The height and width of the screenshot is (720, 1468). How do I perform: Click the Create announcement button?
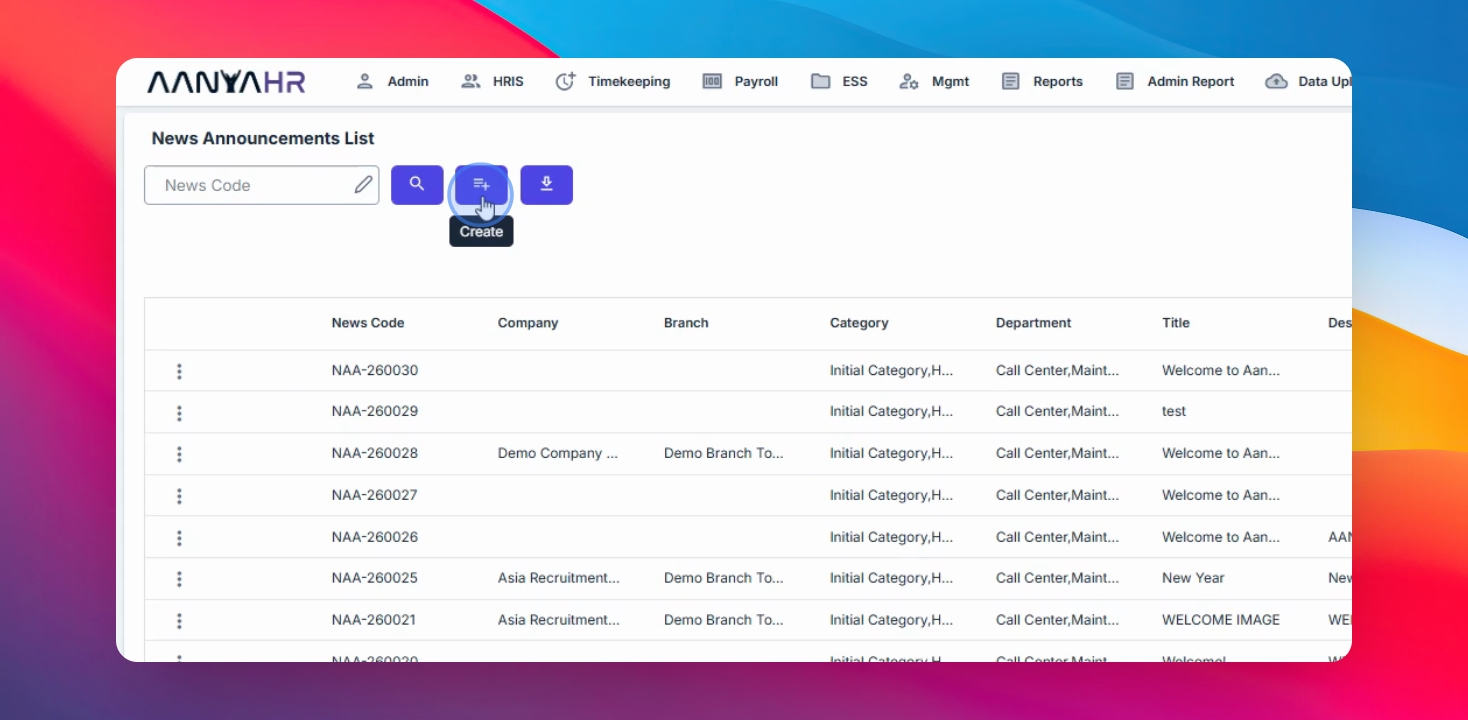pyautogui.click(x=481, y=185)
